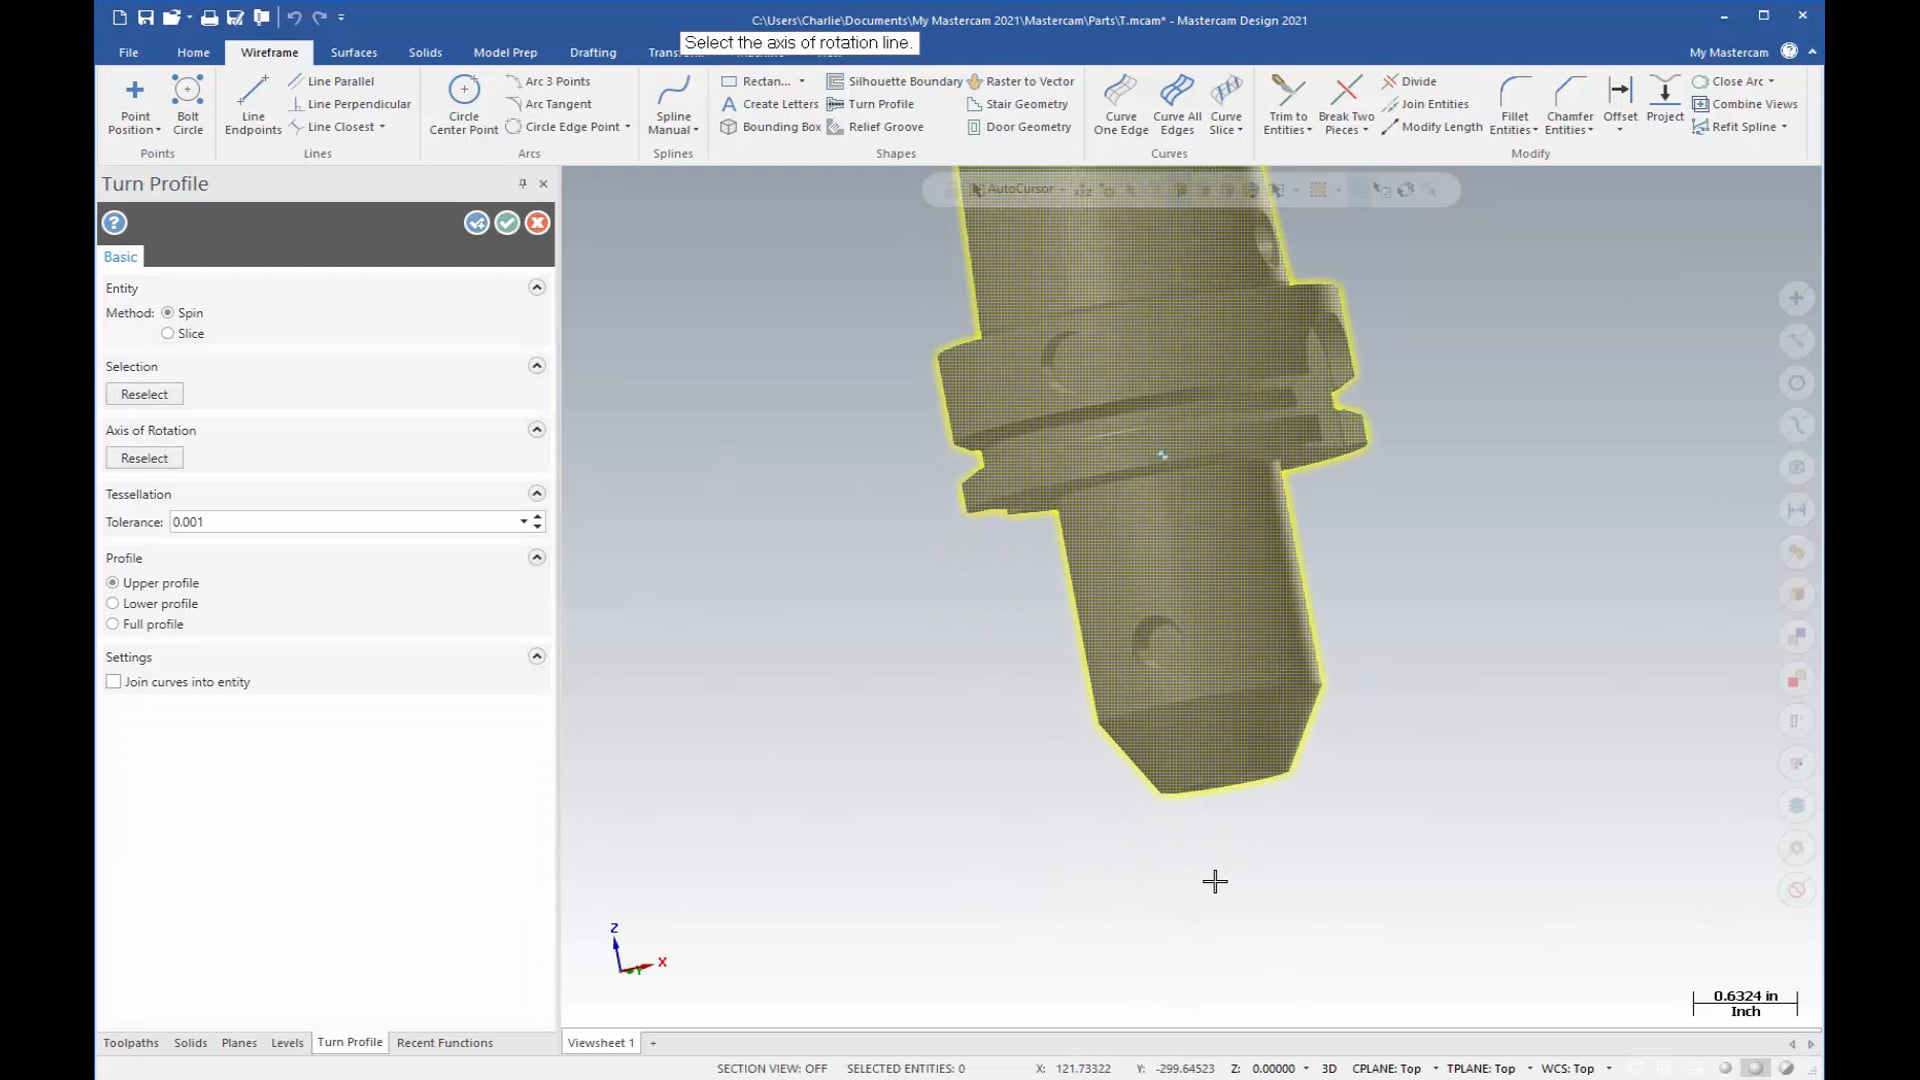
Task: Click Turn Profile bottom tab
Action: point(348,1042)
